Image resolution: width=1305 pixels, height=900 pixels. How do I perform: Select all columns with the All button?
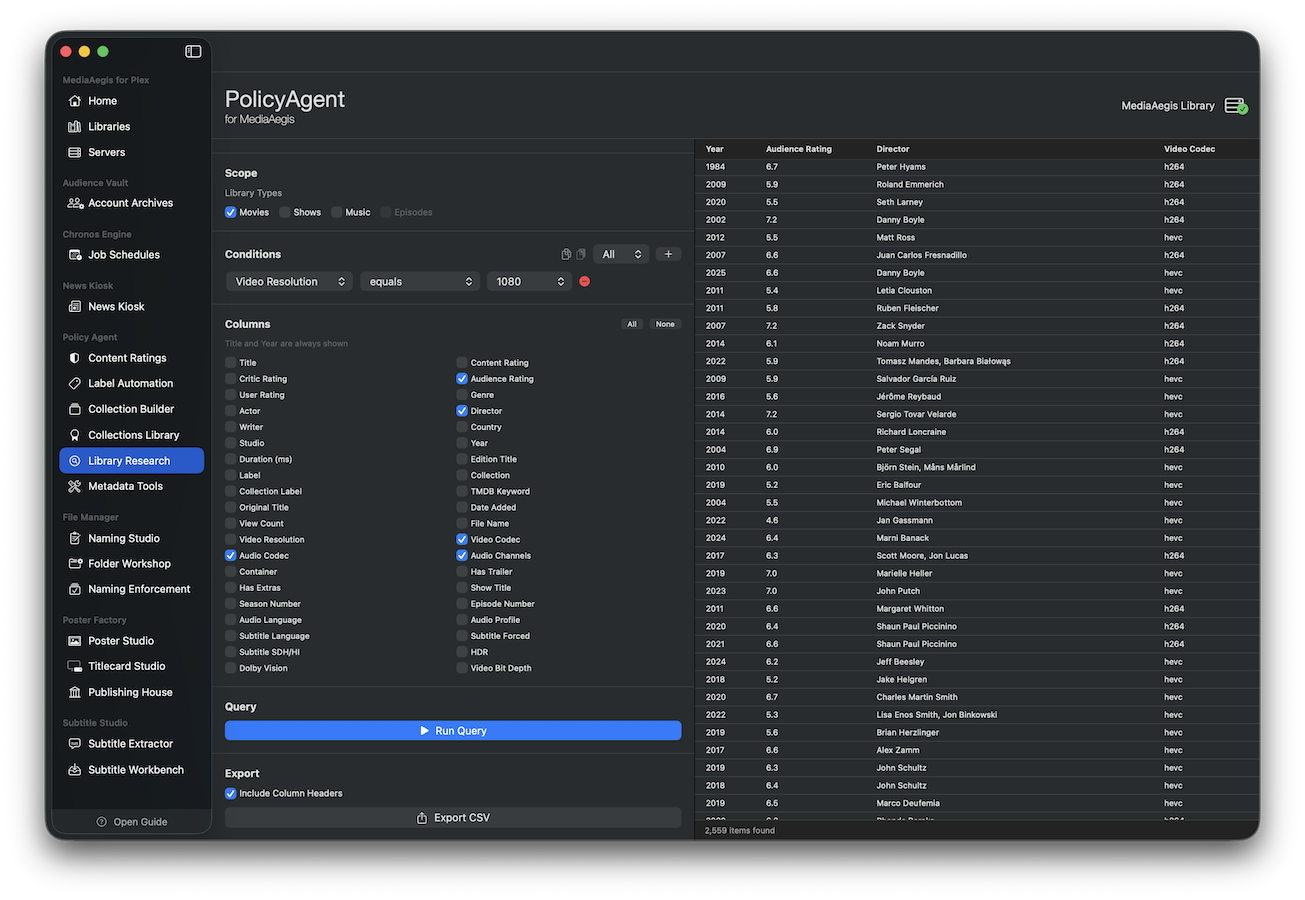point(632,324)
